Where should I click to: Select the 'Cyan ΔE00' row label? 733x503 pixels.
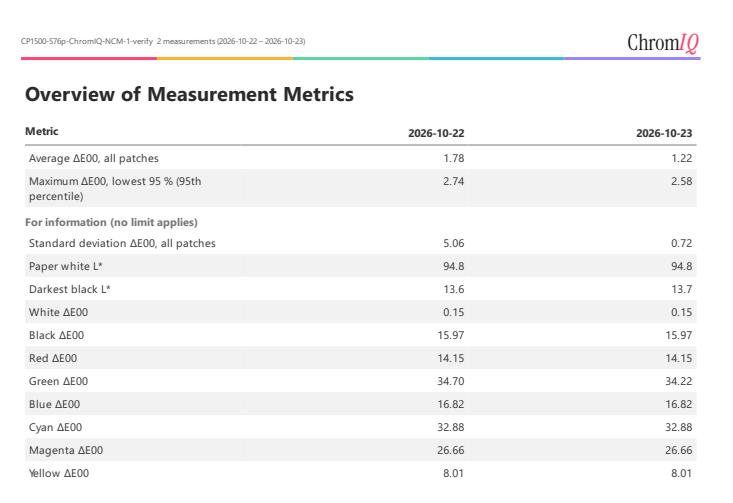pos(55,427)
